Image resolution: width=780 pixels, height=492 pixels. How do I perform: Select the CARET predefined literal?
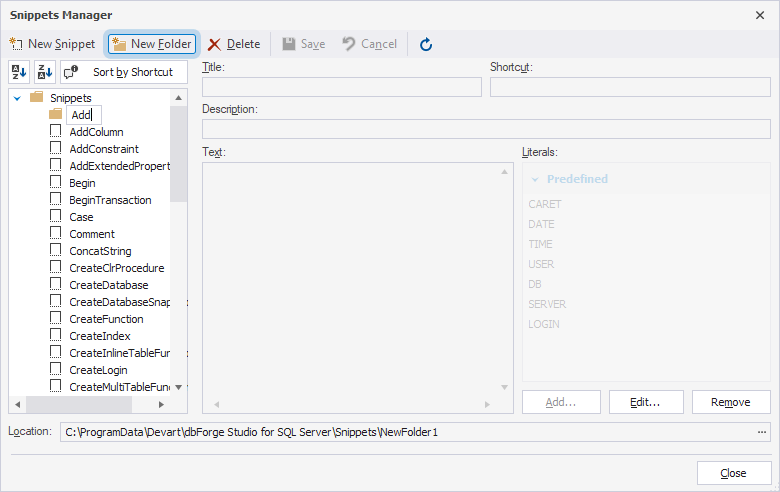545,204
